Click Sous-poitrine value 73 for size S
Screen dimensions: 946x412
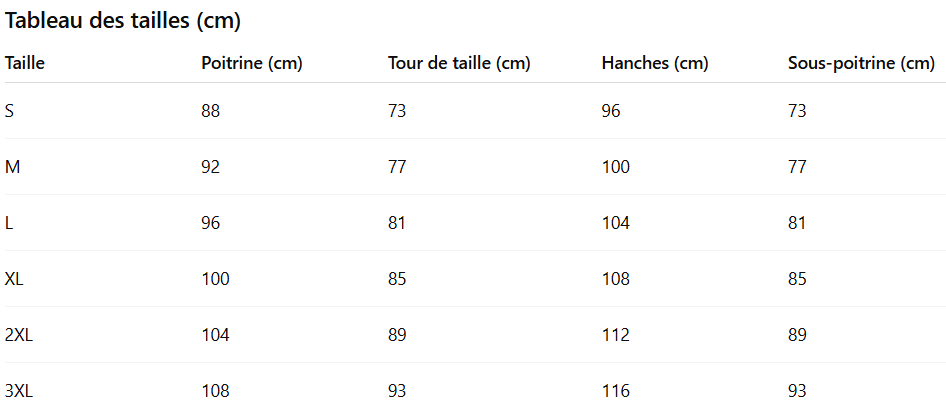(797, 111)
